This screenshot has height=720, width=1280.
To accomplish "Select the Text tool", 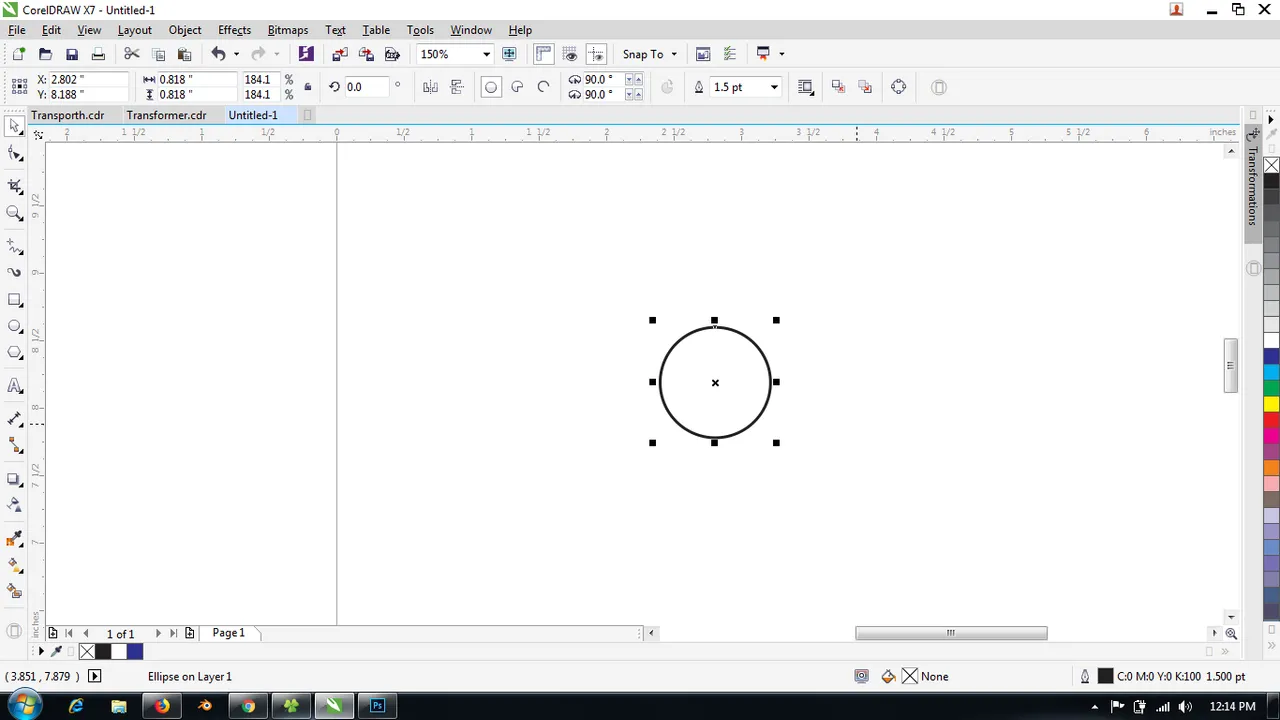I will [x=14, y=386].
